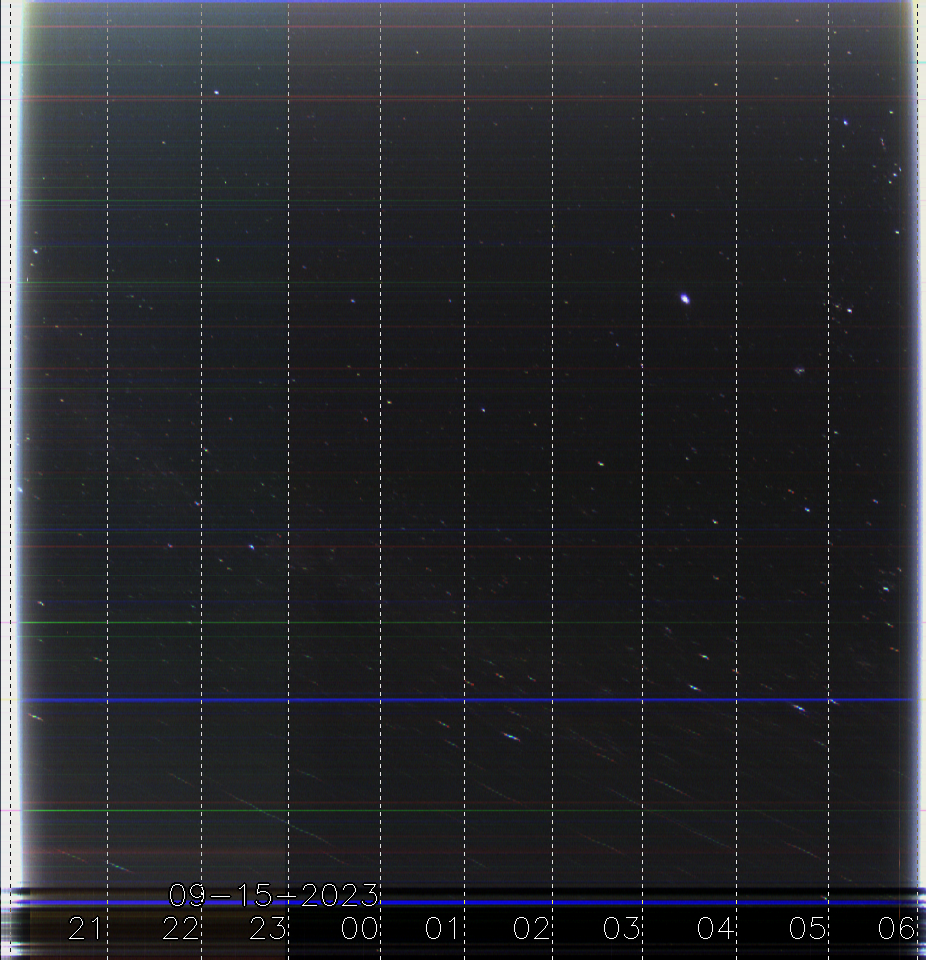Click the 09-15-2023 date label
The height and width of the screenshot is (960, 926).
[273, 895]
